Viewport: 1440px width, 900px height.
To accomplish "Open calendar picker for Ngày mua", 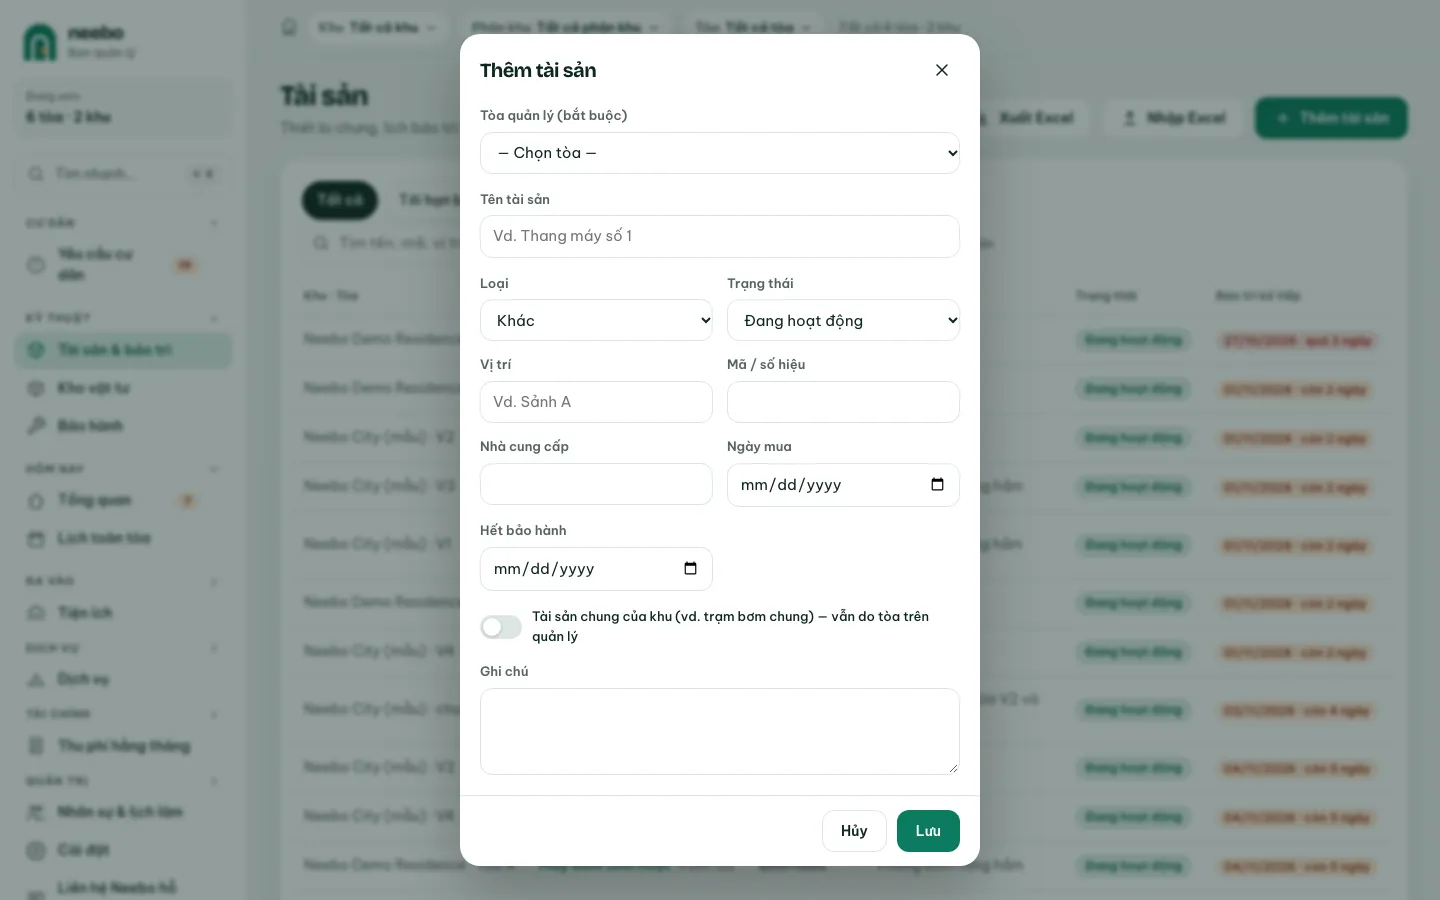I will tap(937, 485).
